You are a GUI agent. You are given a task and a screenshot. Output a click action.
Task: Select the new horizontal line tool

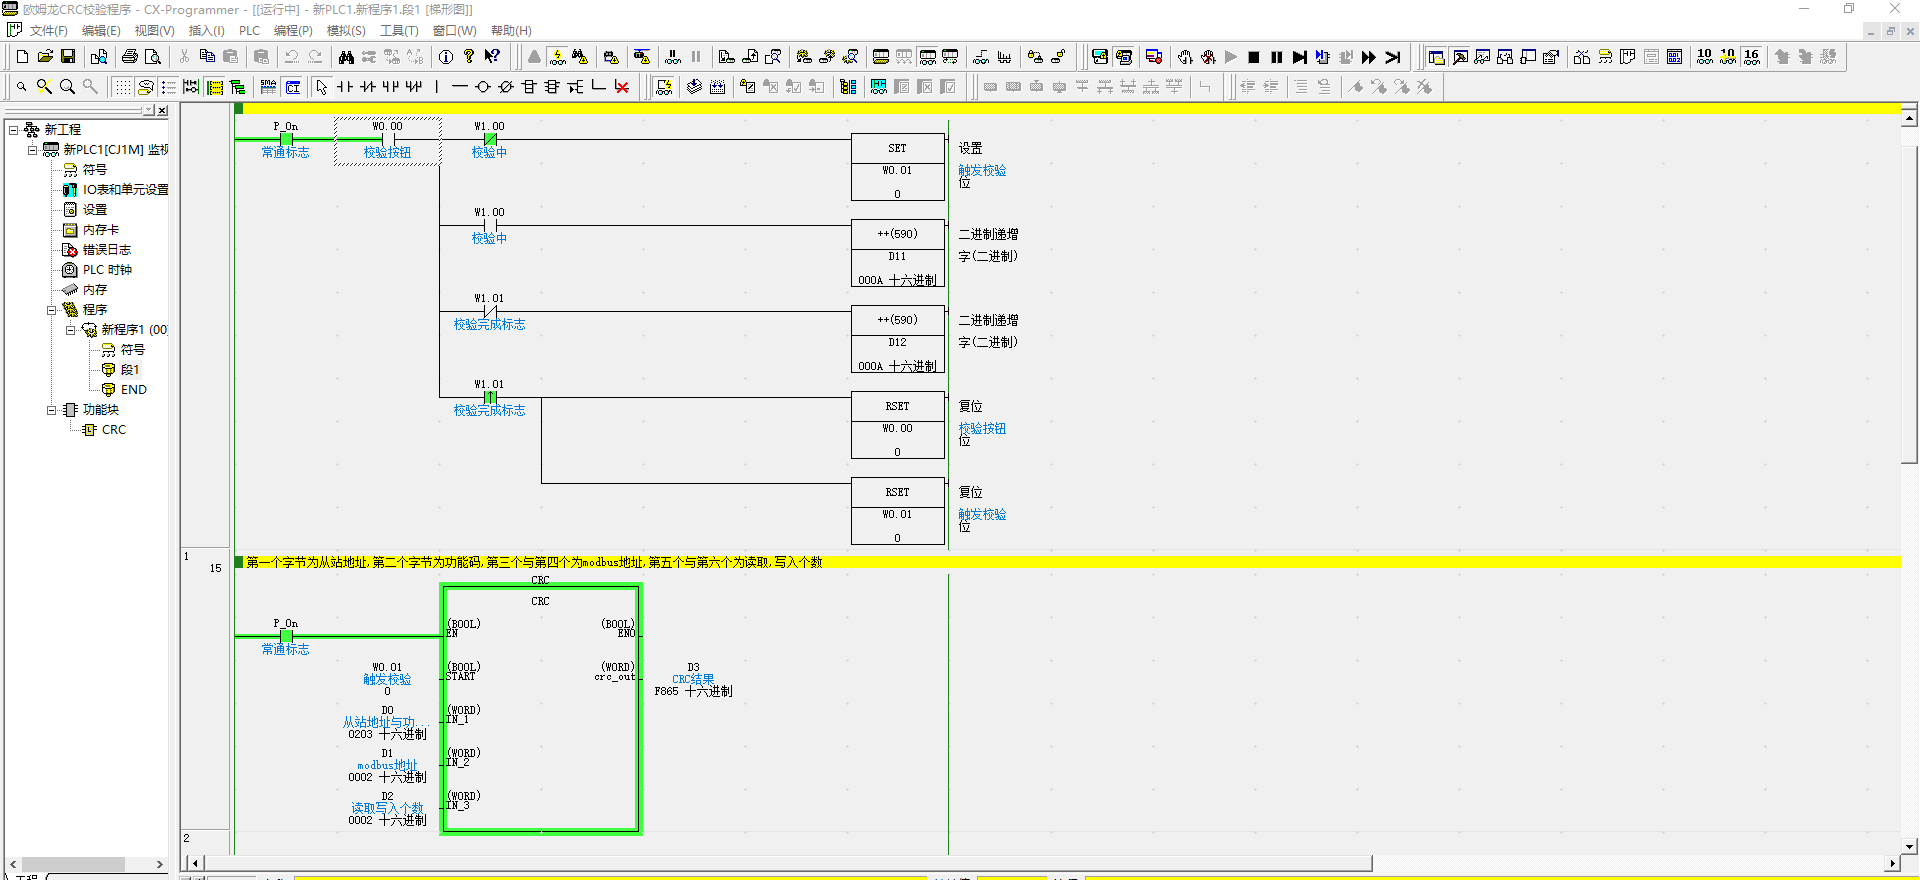(459, 87)
